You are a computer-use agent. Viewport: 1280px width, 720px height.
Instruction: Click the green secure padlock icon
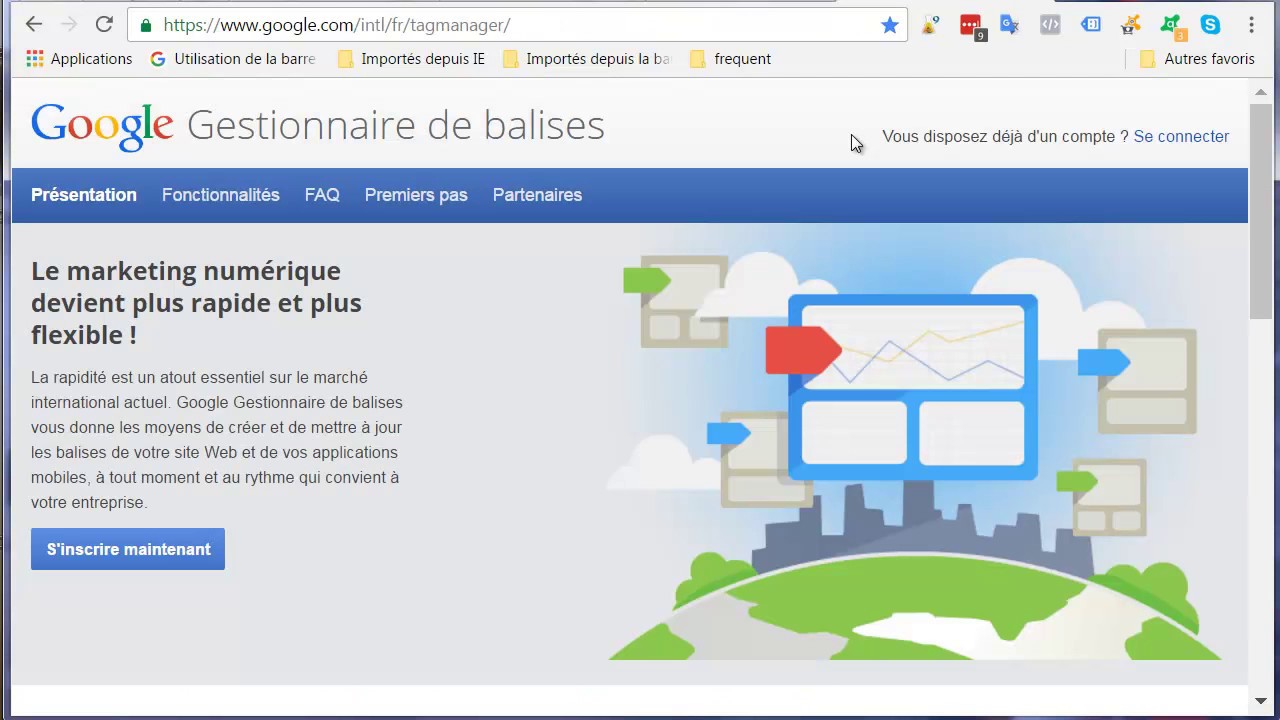pyautogui.click(x=146, y=25)
